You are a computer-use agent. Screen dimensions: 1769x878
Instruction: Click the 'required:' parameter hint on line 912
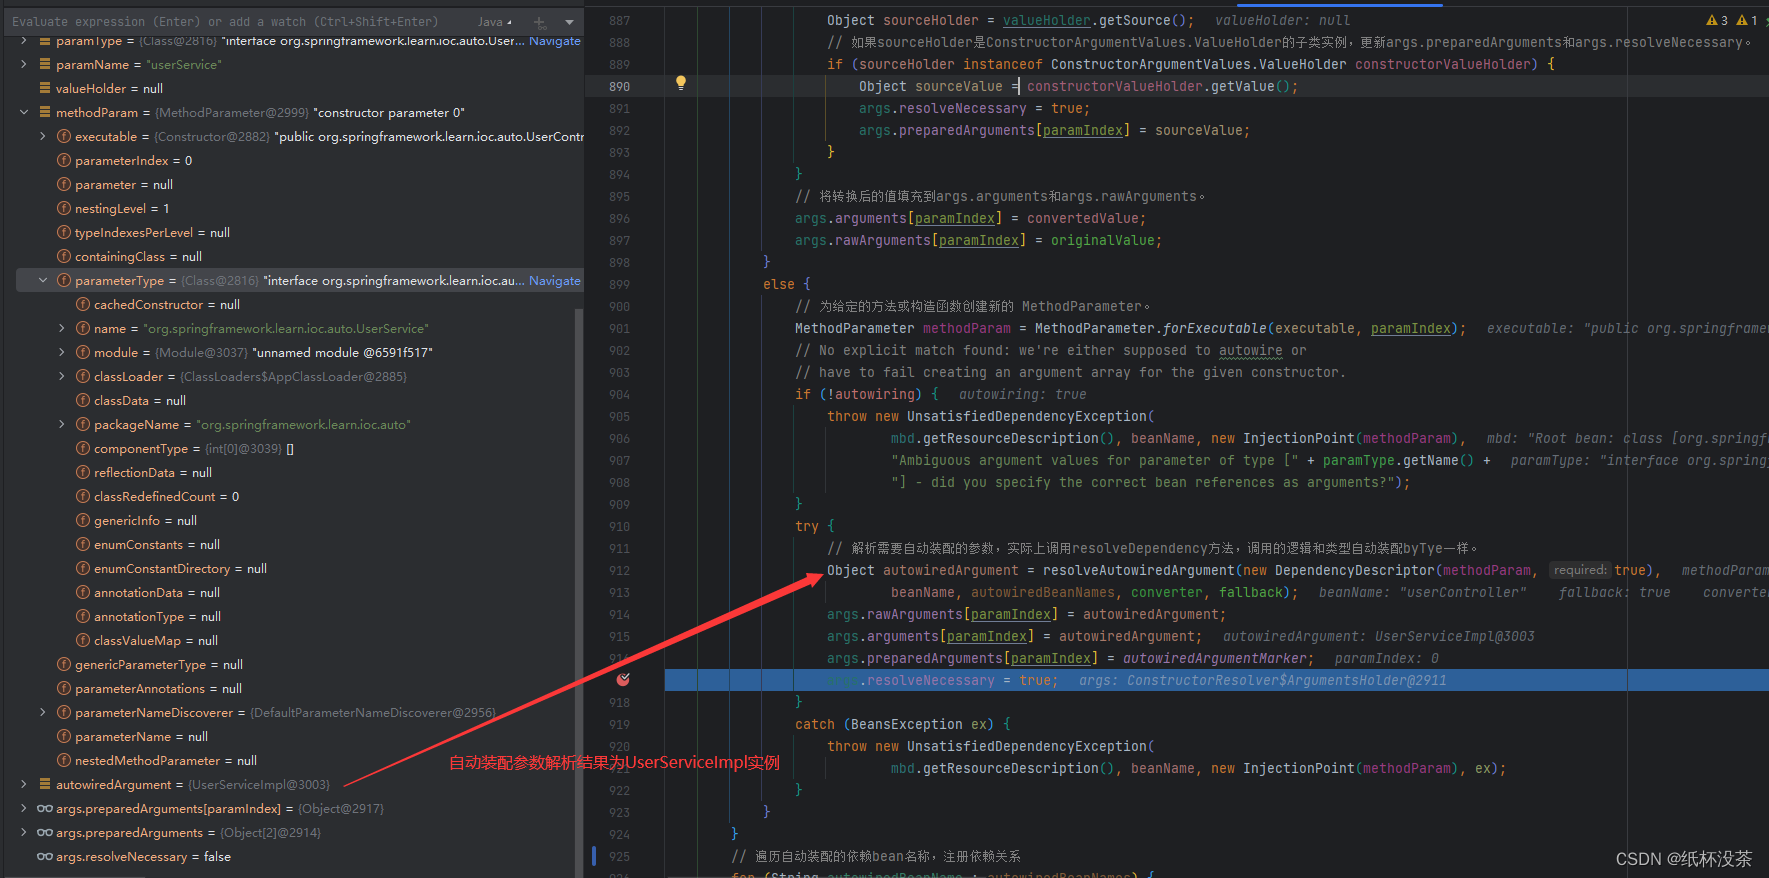pos(1580,570)
